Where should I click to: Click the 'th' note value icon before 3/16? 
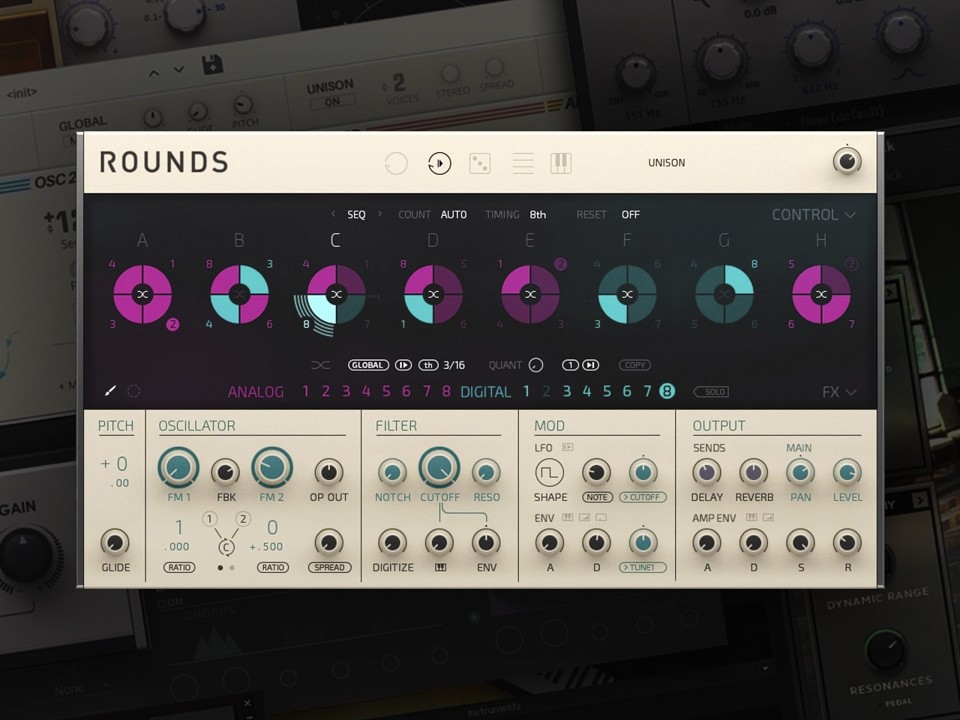[428, 365]
